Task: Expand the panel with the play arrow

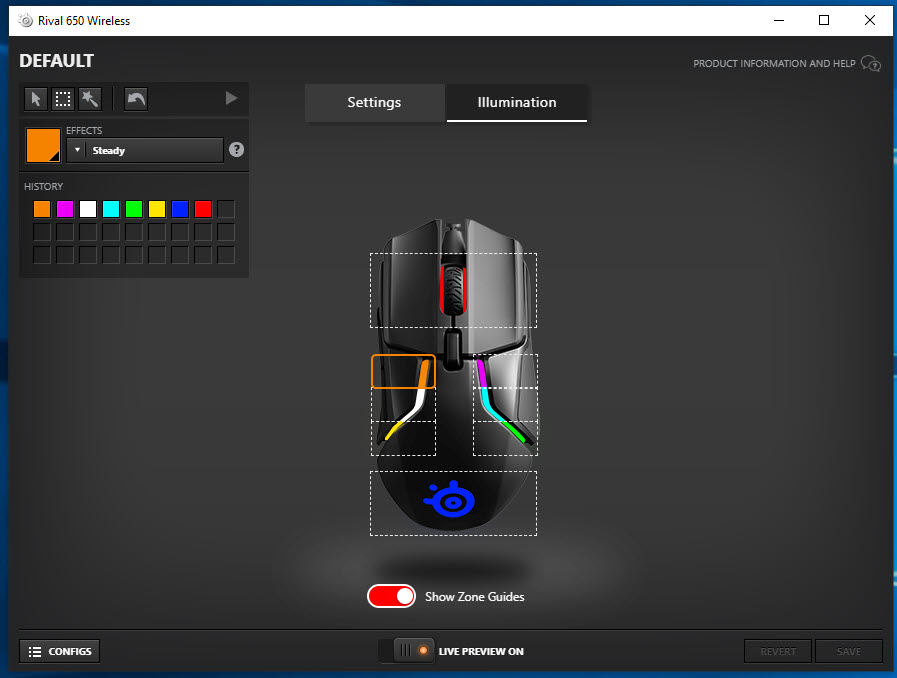Action: (x=231, y=98)
